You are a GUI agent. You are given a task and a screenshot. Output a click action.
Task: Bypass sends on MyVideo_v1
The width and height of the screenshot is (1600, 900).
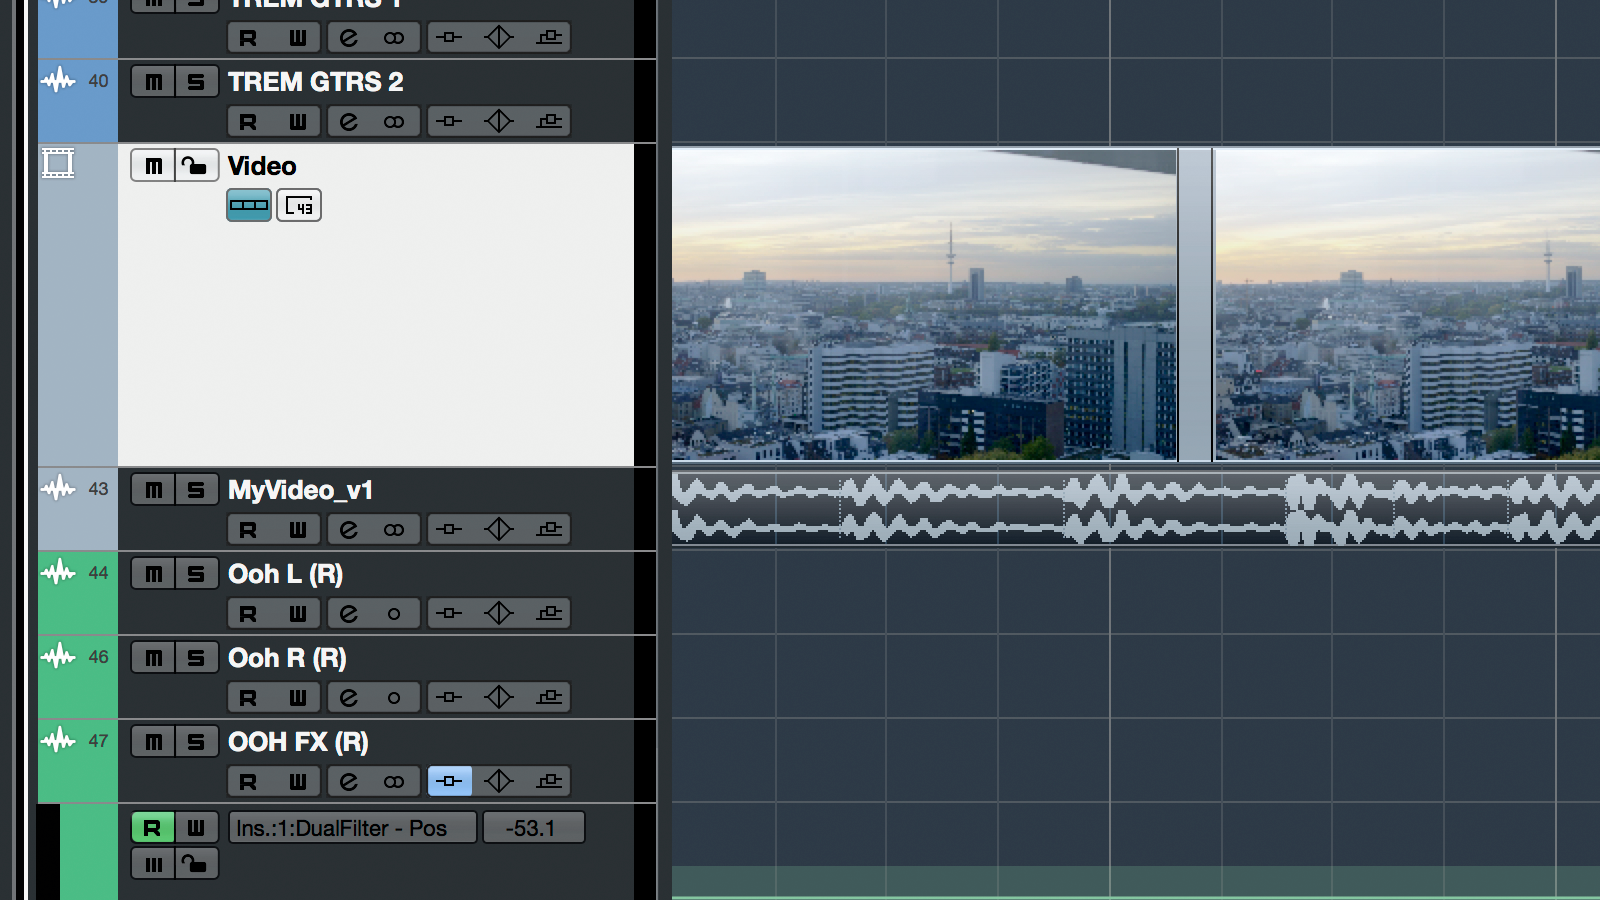coord(549,530)
